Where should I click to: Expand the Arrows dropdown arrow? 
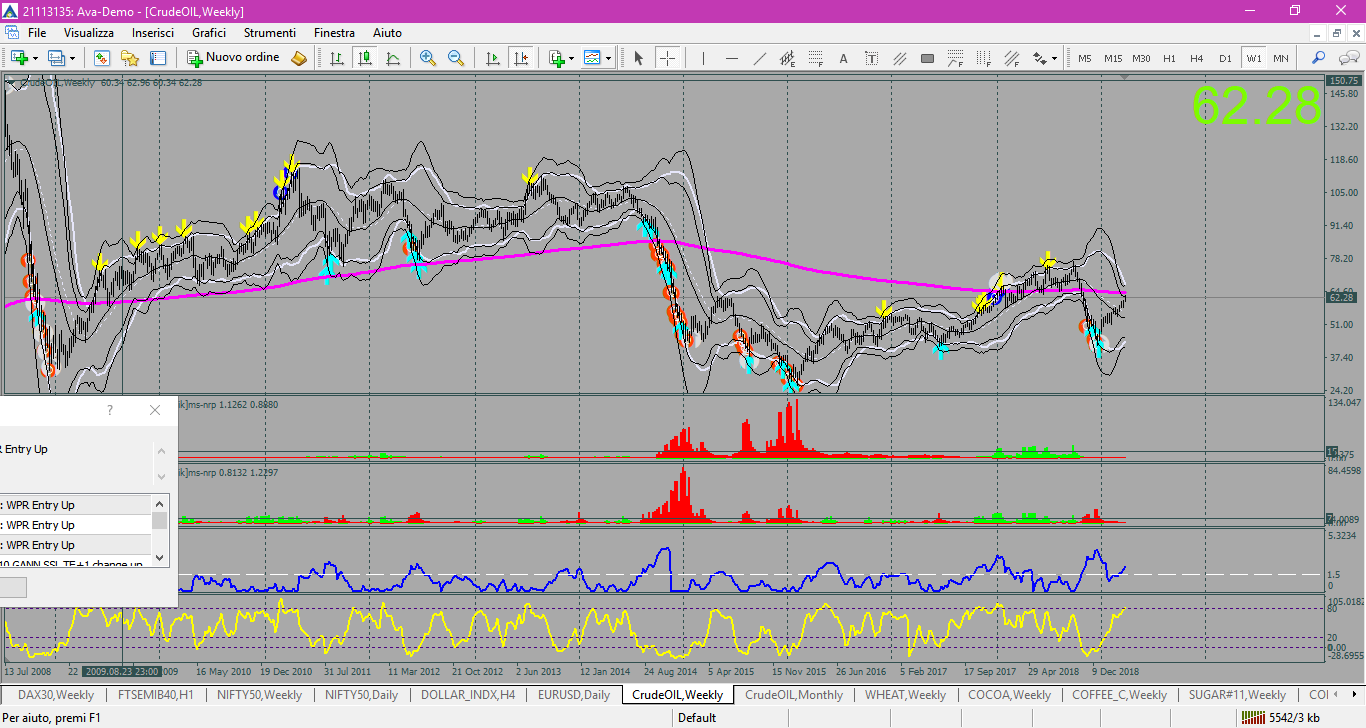tap(1054, 58)
